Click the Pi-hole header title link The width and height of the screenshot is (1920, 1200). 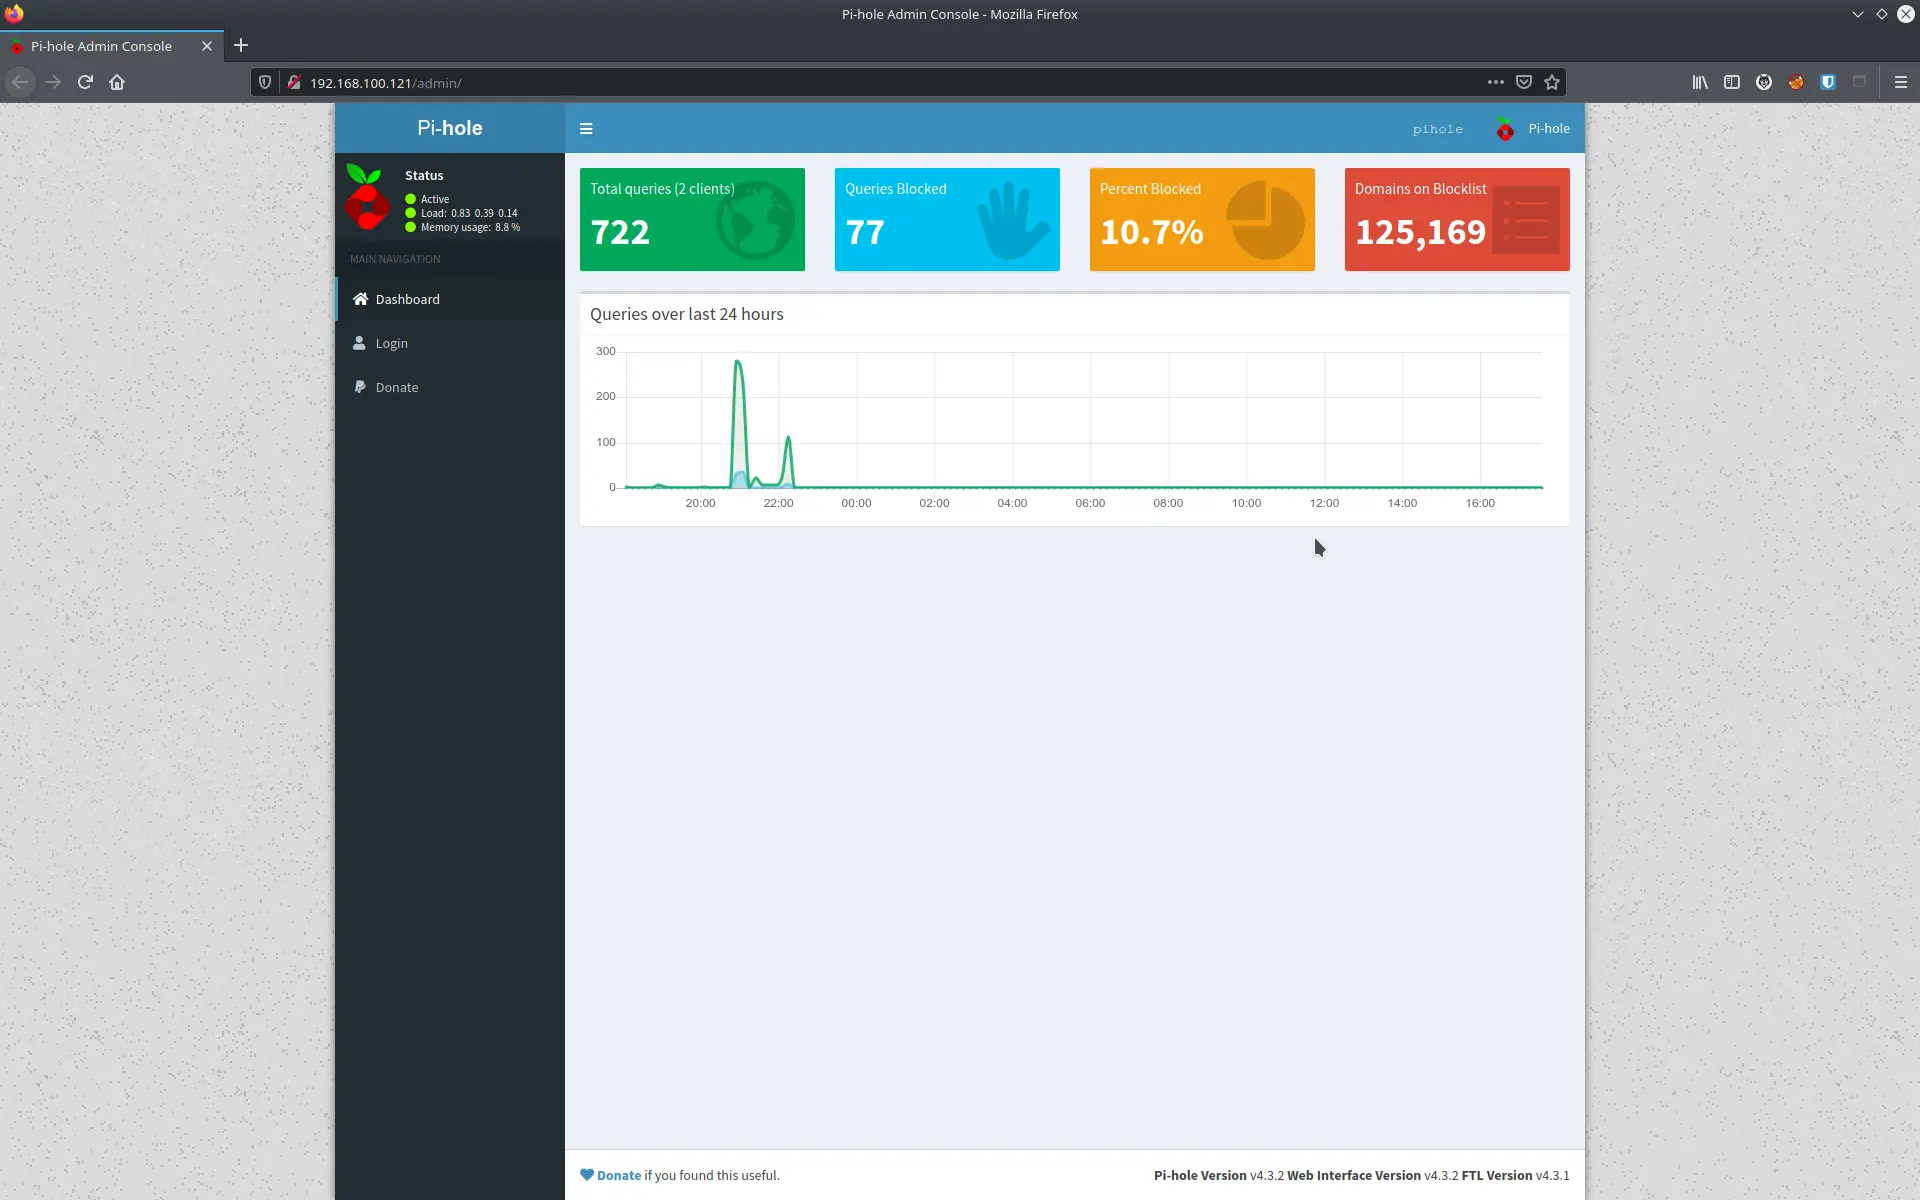click(x=449, y=128)
